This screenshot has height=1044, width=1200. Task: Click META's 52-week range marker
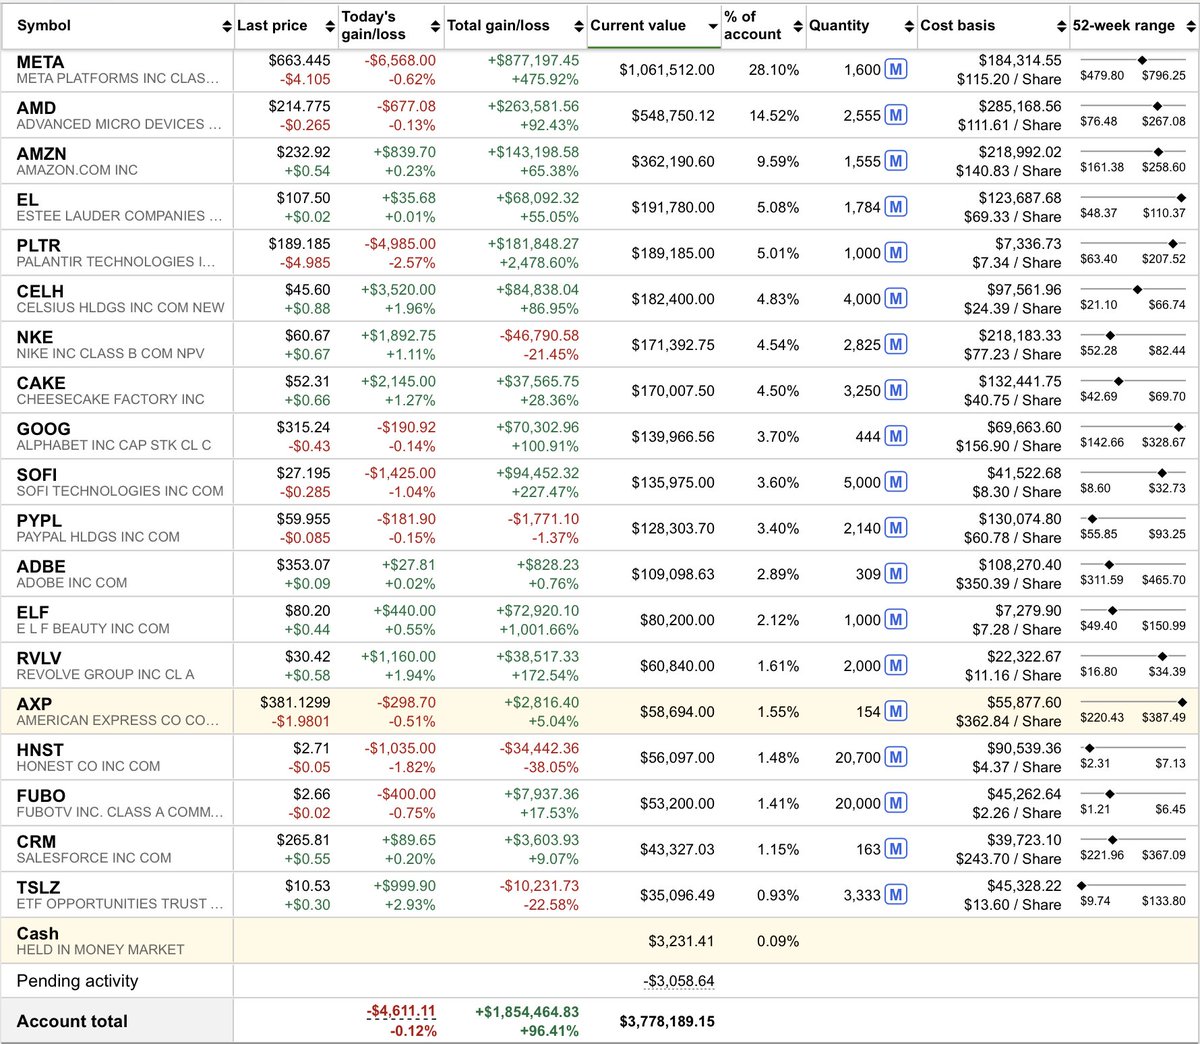point(1143,60)
